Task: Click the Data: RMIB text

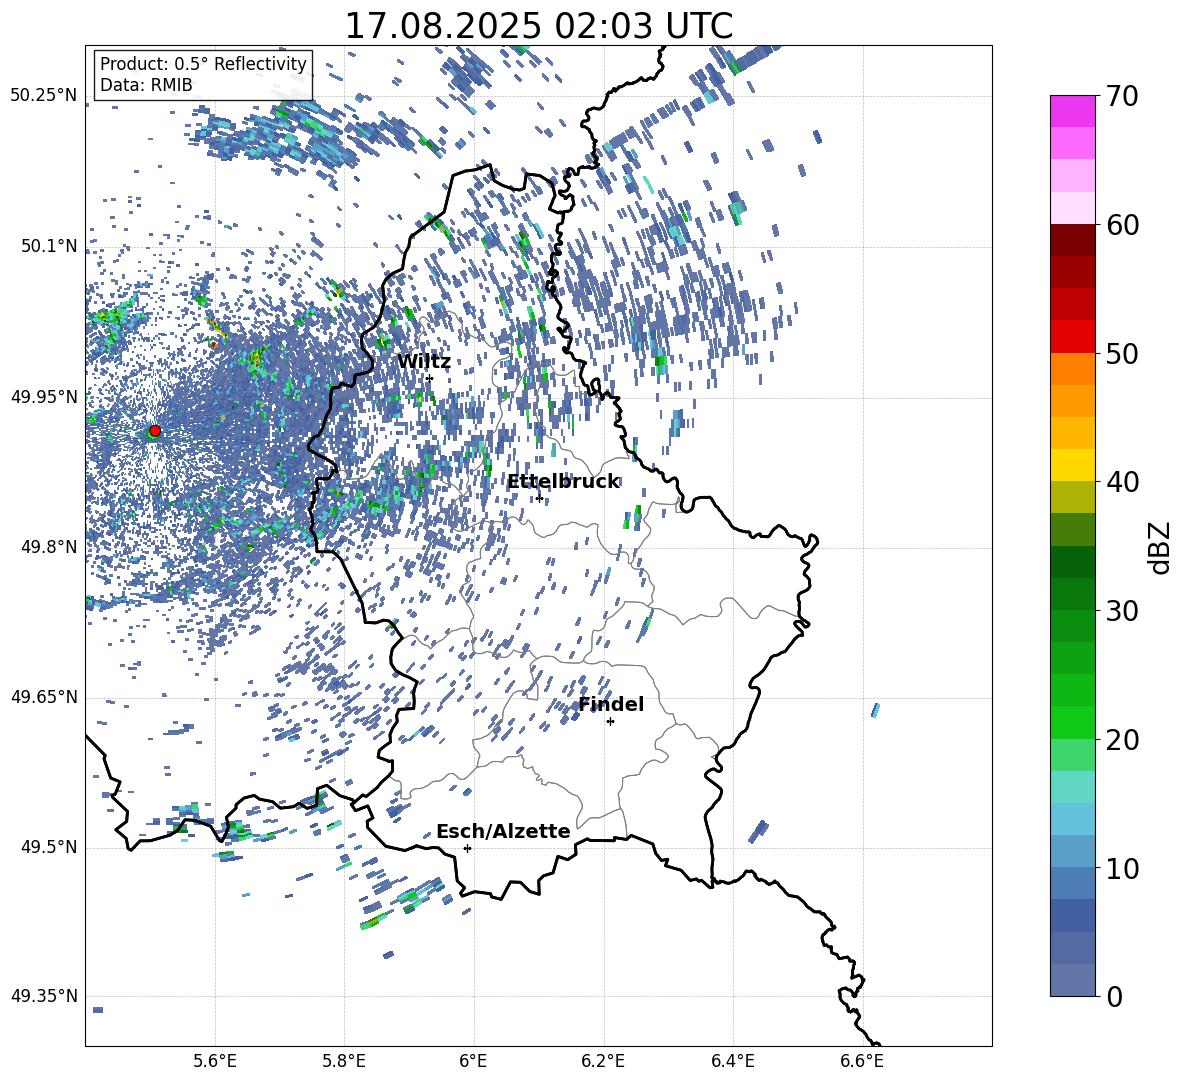Action: pyautogui.click(x=146, y=85)
